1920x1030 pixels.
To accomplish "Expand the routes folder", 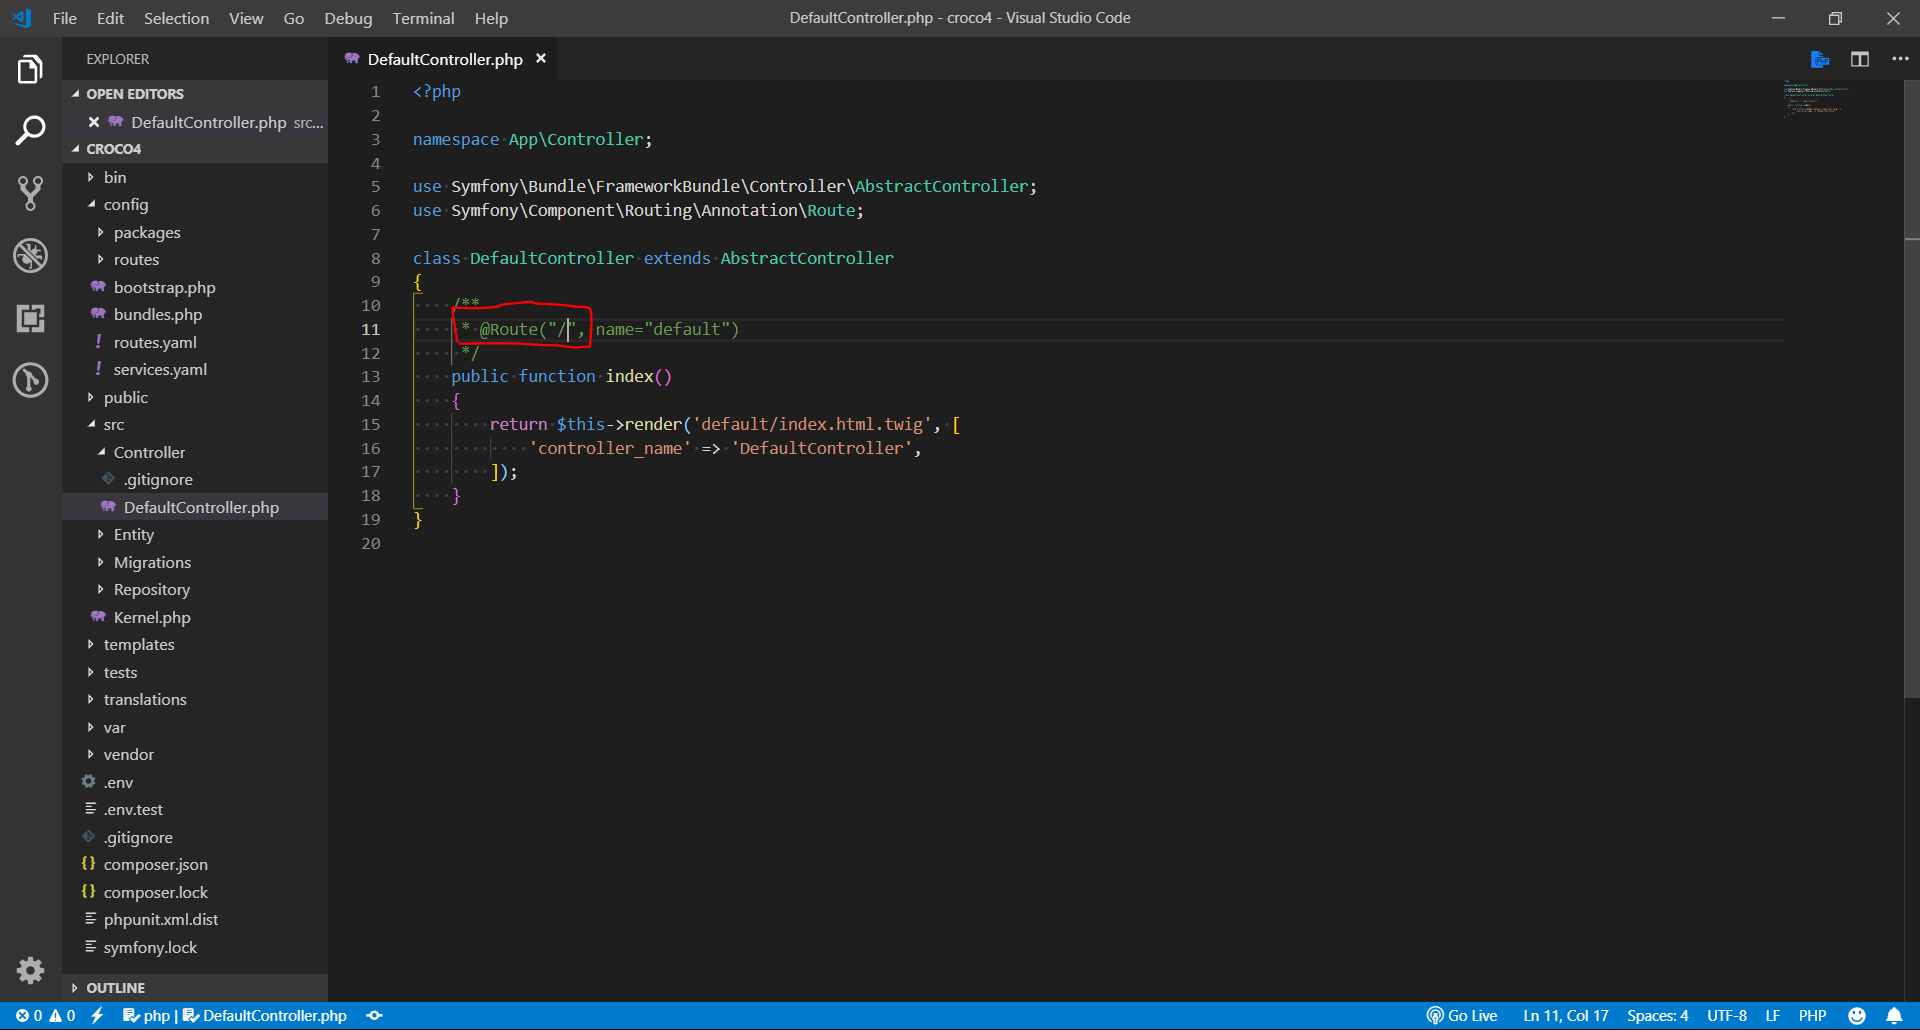I will click(195, 260).
